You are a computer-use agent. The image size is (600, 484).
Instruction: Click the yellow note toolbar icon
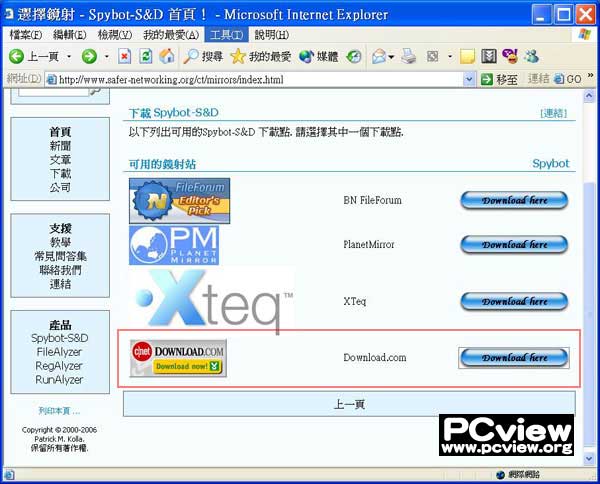[x=467, y=57]
